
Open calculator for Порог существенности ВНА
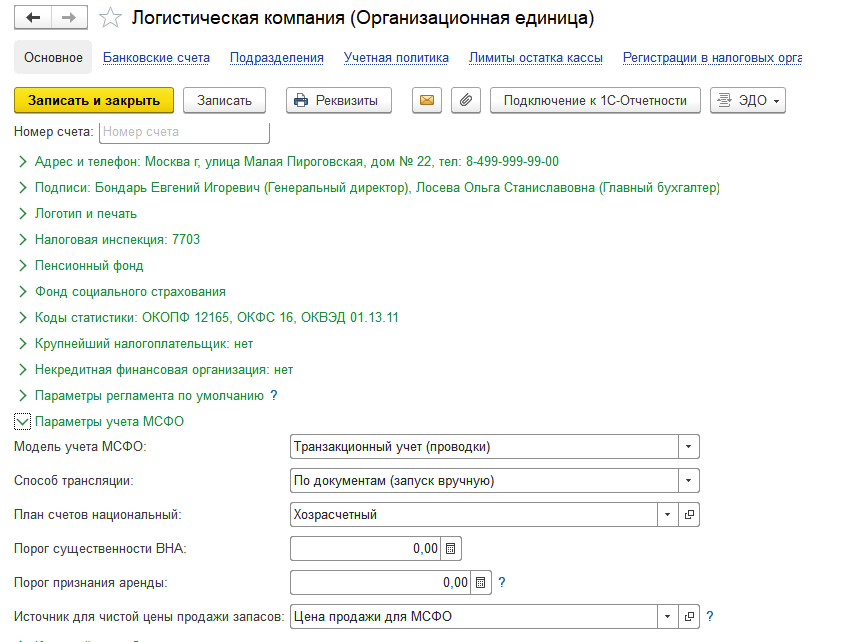coord(451,549)
